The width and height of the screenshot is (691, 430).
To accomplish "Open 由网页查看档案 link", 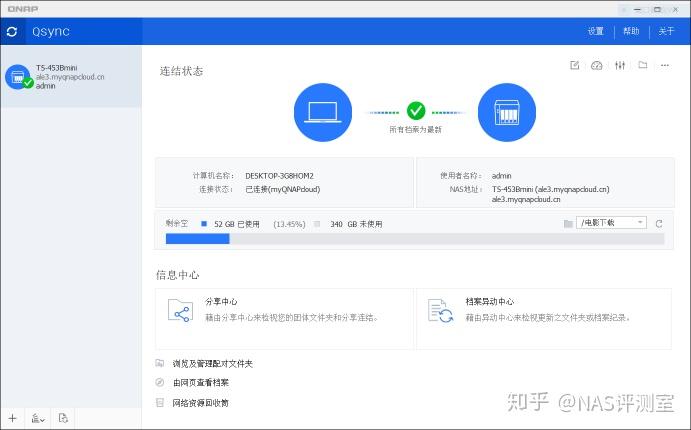I will point(201,382).
